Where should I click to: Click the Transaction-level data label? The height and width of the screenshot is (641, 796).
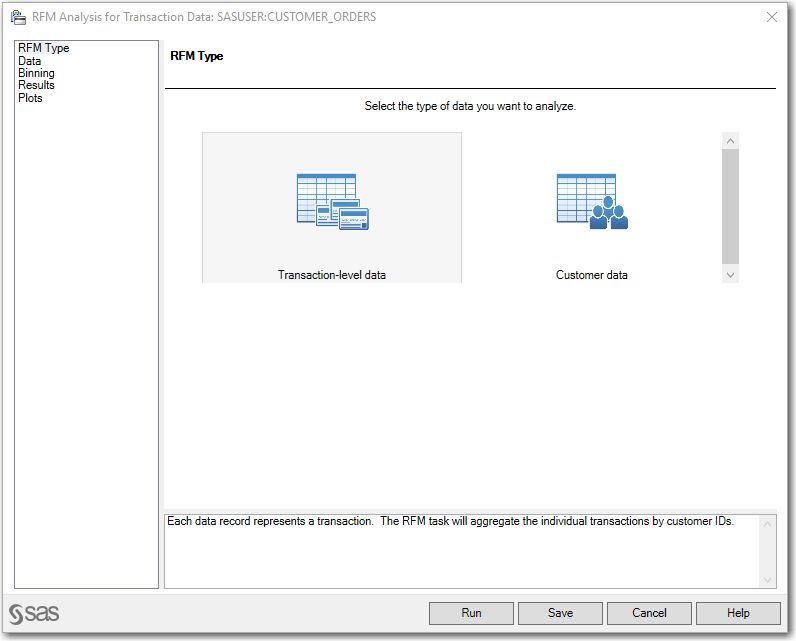(x=331, y=275)
